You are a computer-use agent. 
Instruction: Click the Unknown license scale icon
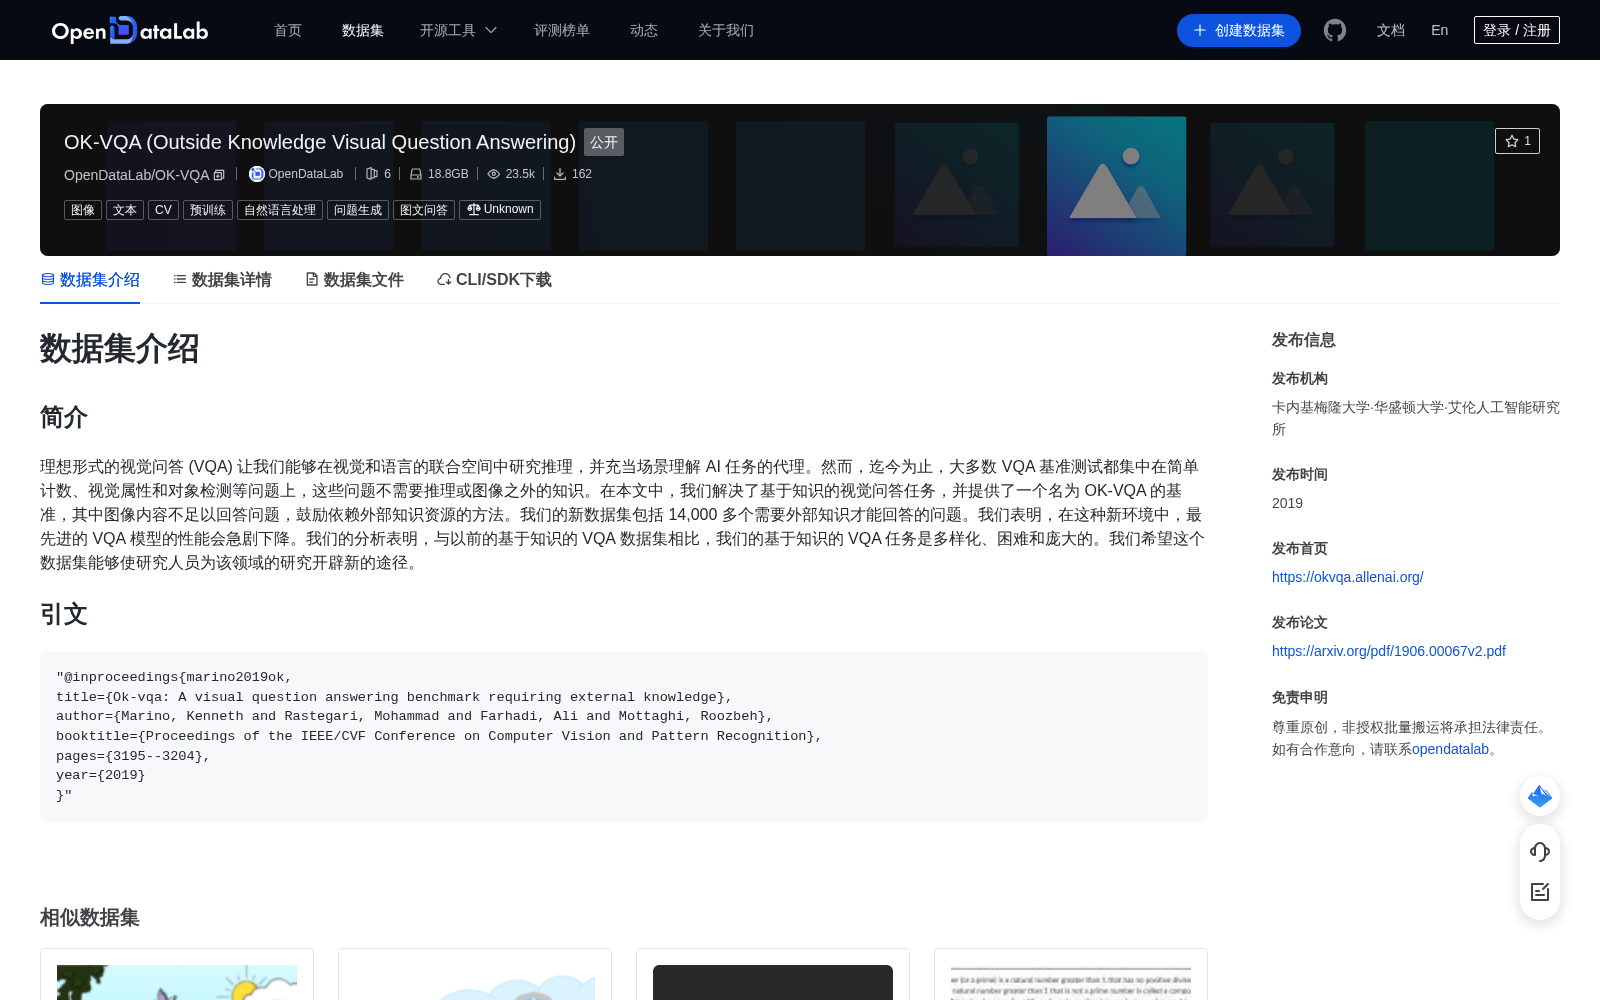(x=473, y=210)
